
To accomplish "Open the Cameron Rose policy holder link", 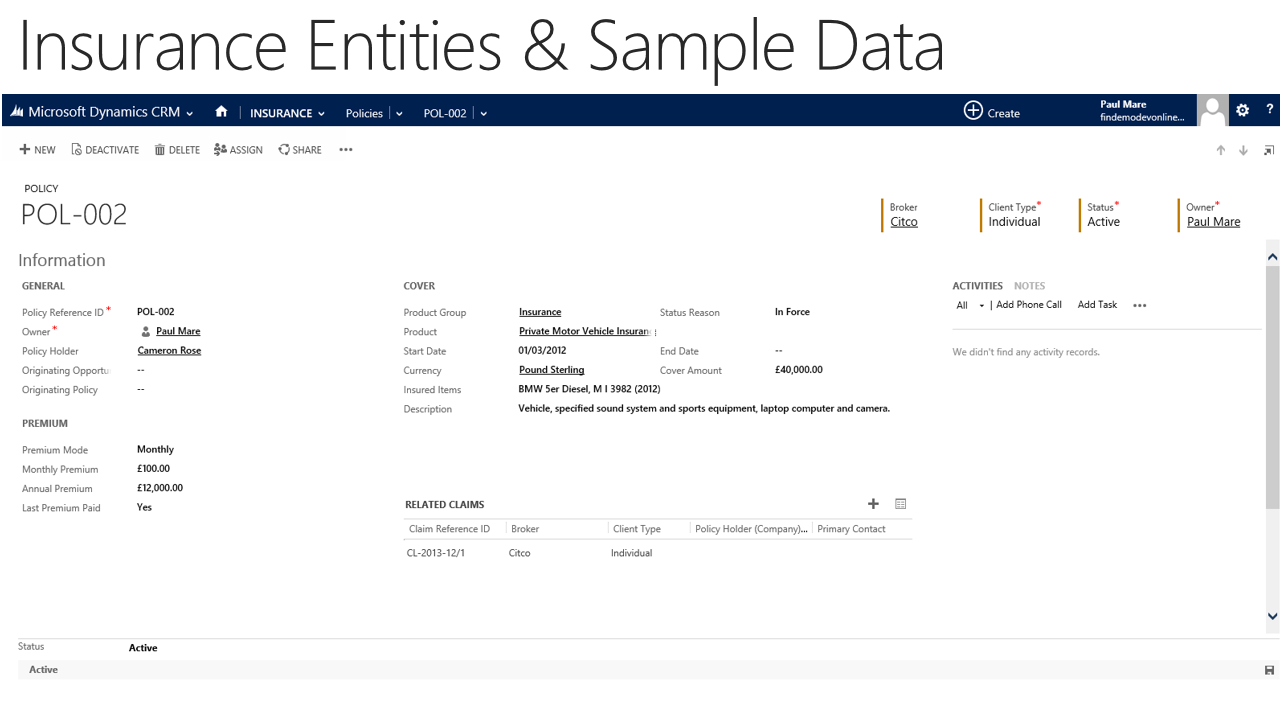I will (x=169, y=351).
